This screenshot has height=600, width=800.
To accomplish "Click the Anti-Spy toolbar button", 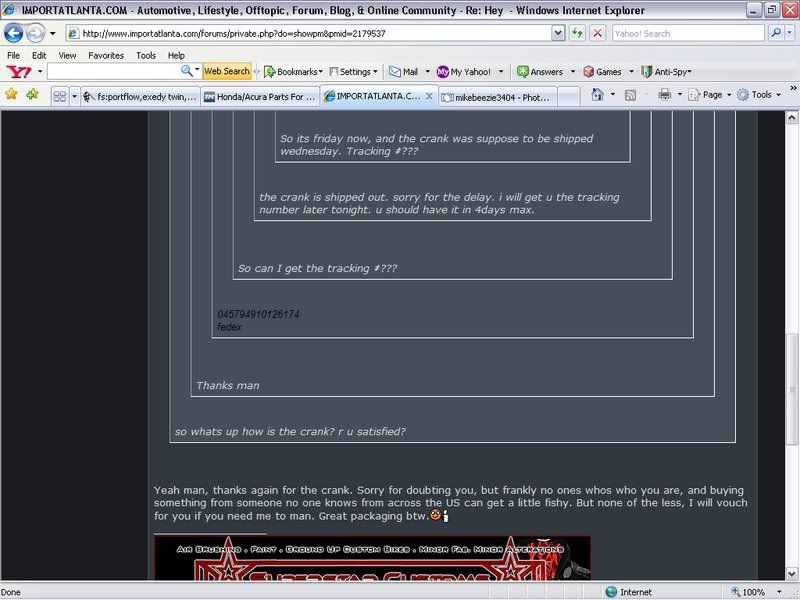I will [665, 72].
